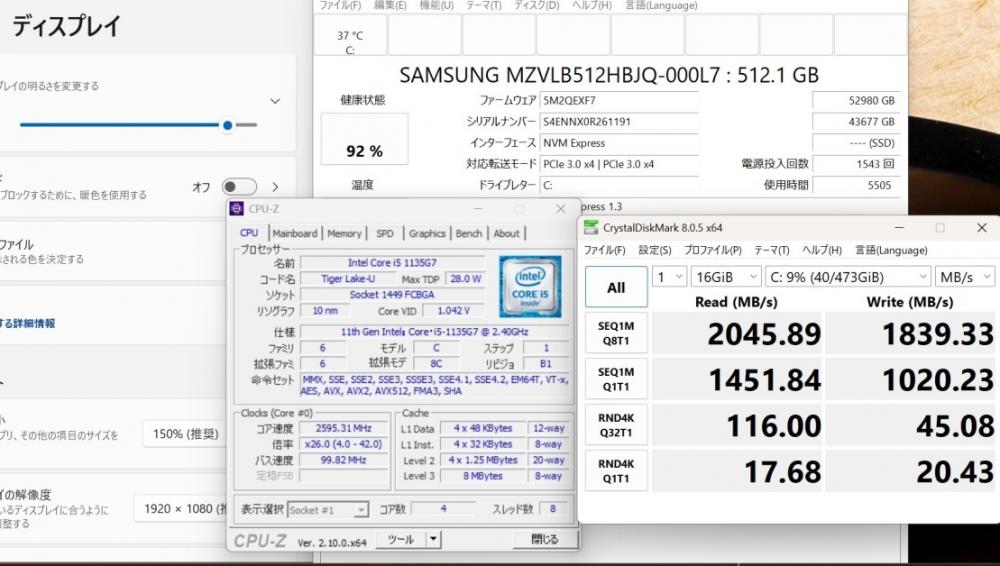Open CrystalDiskInfo ディスク(D) menu

536,5
